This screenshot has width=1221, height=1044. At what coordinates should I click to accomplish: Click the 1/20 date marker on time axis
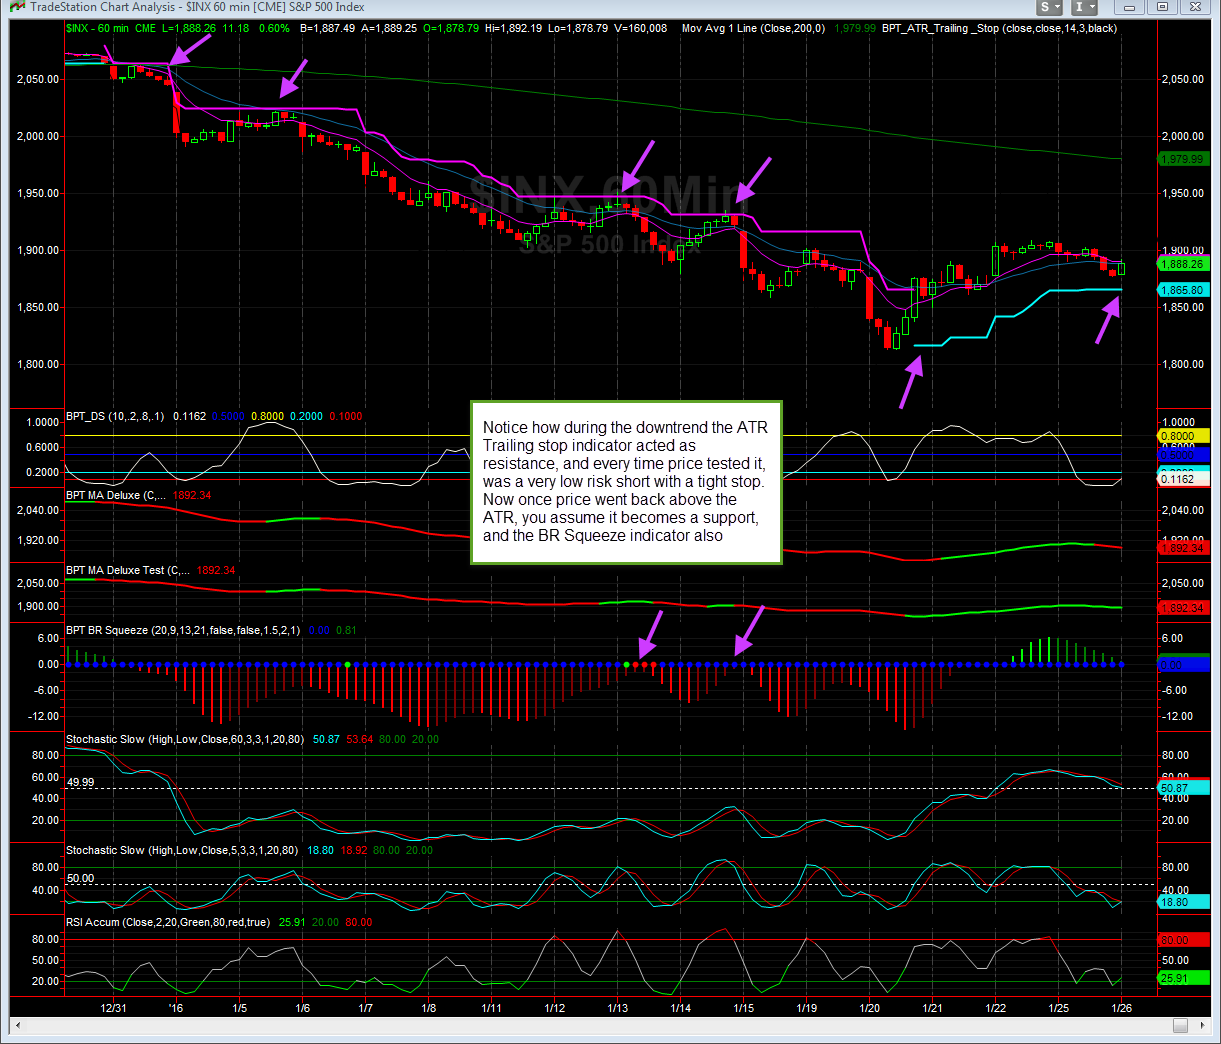click(x=870, y=1008)
